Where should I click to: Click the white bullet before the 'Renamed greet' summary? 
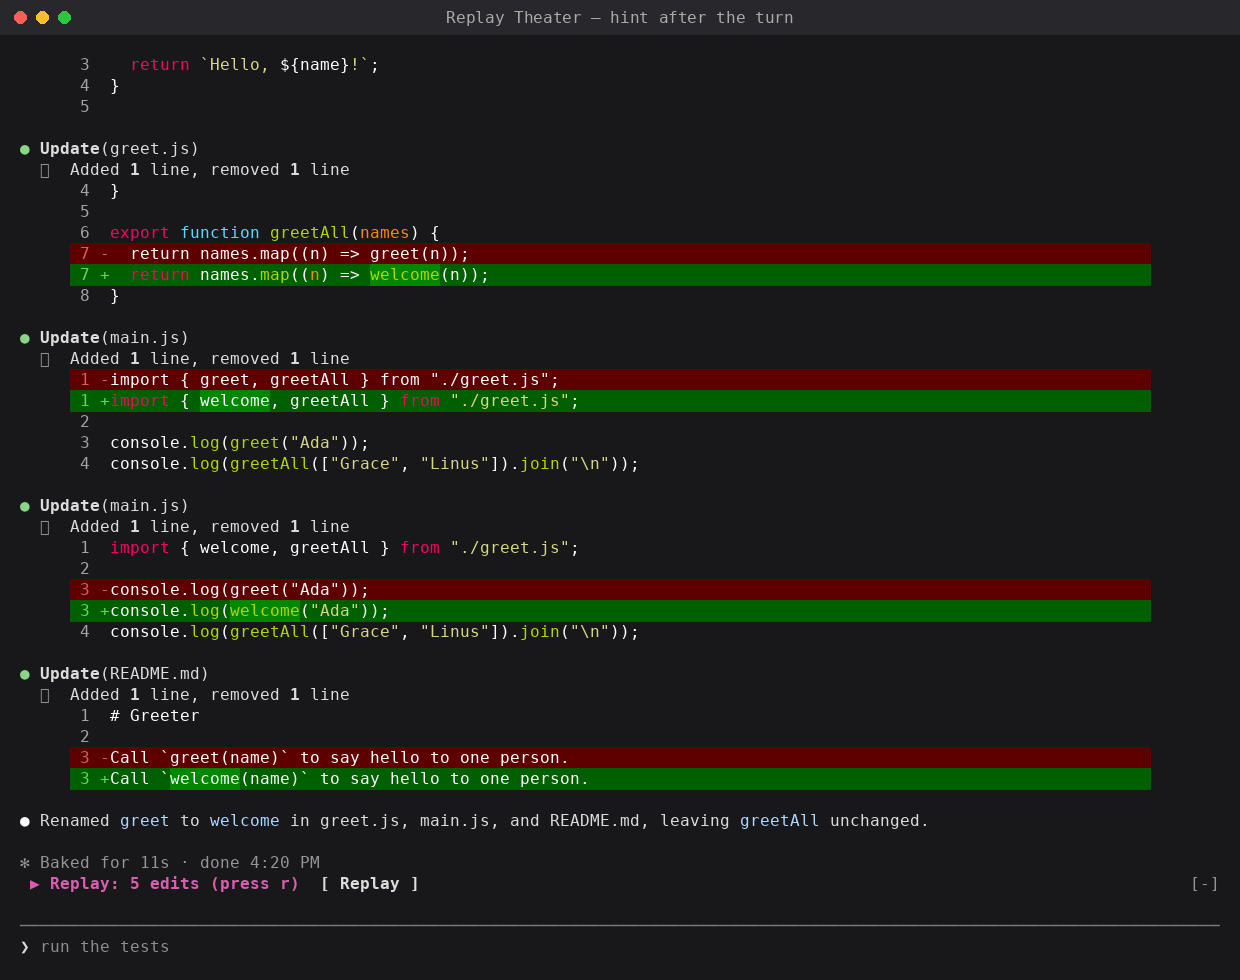(25, 821)
